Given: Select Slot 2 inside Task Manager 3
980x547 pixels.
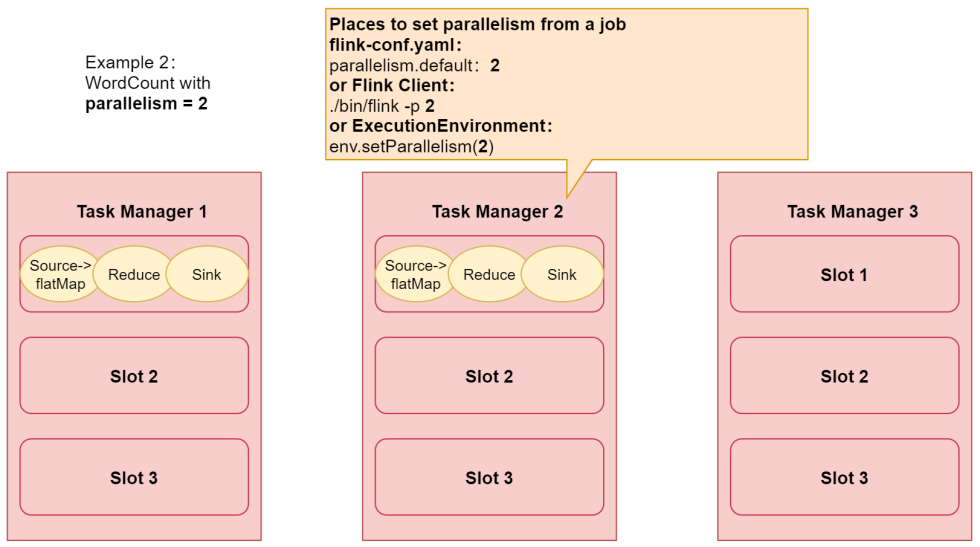Looking at the screenshot, I should pyautogui.click(x=844, y=376).
